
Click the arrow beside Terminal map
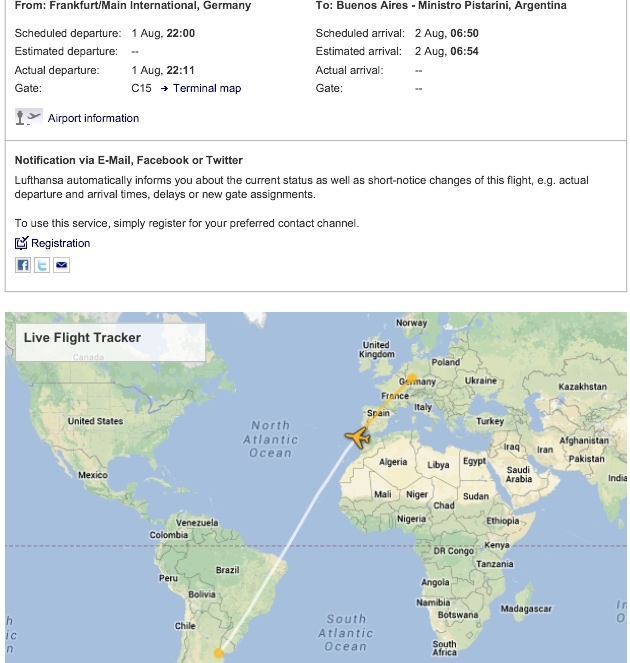coord(164,88)
